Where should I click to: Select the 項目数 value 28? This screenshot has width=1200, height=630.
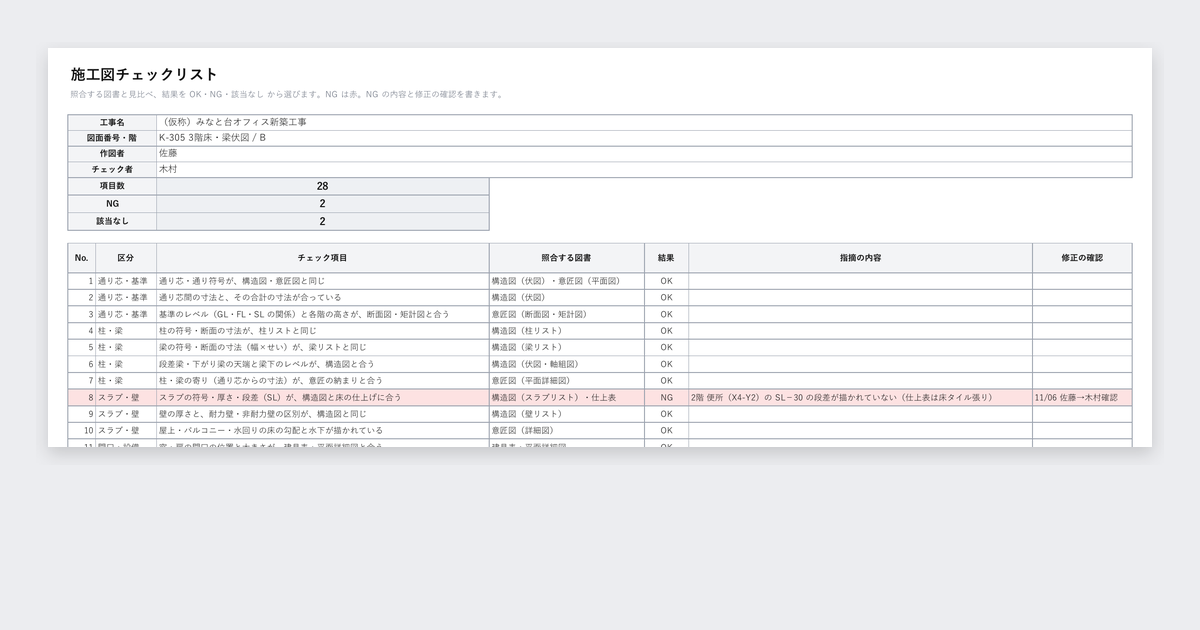(323, 187)
